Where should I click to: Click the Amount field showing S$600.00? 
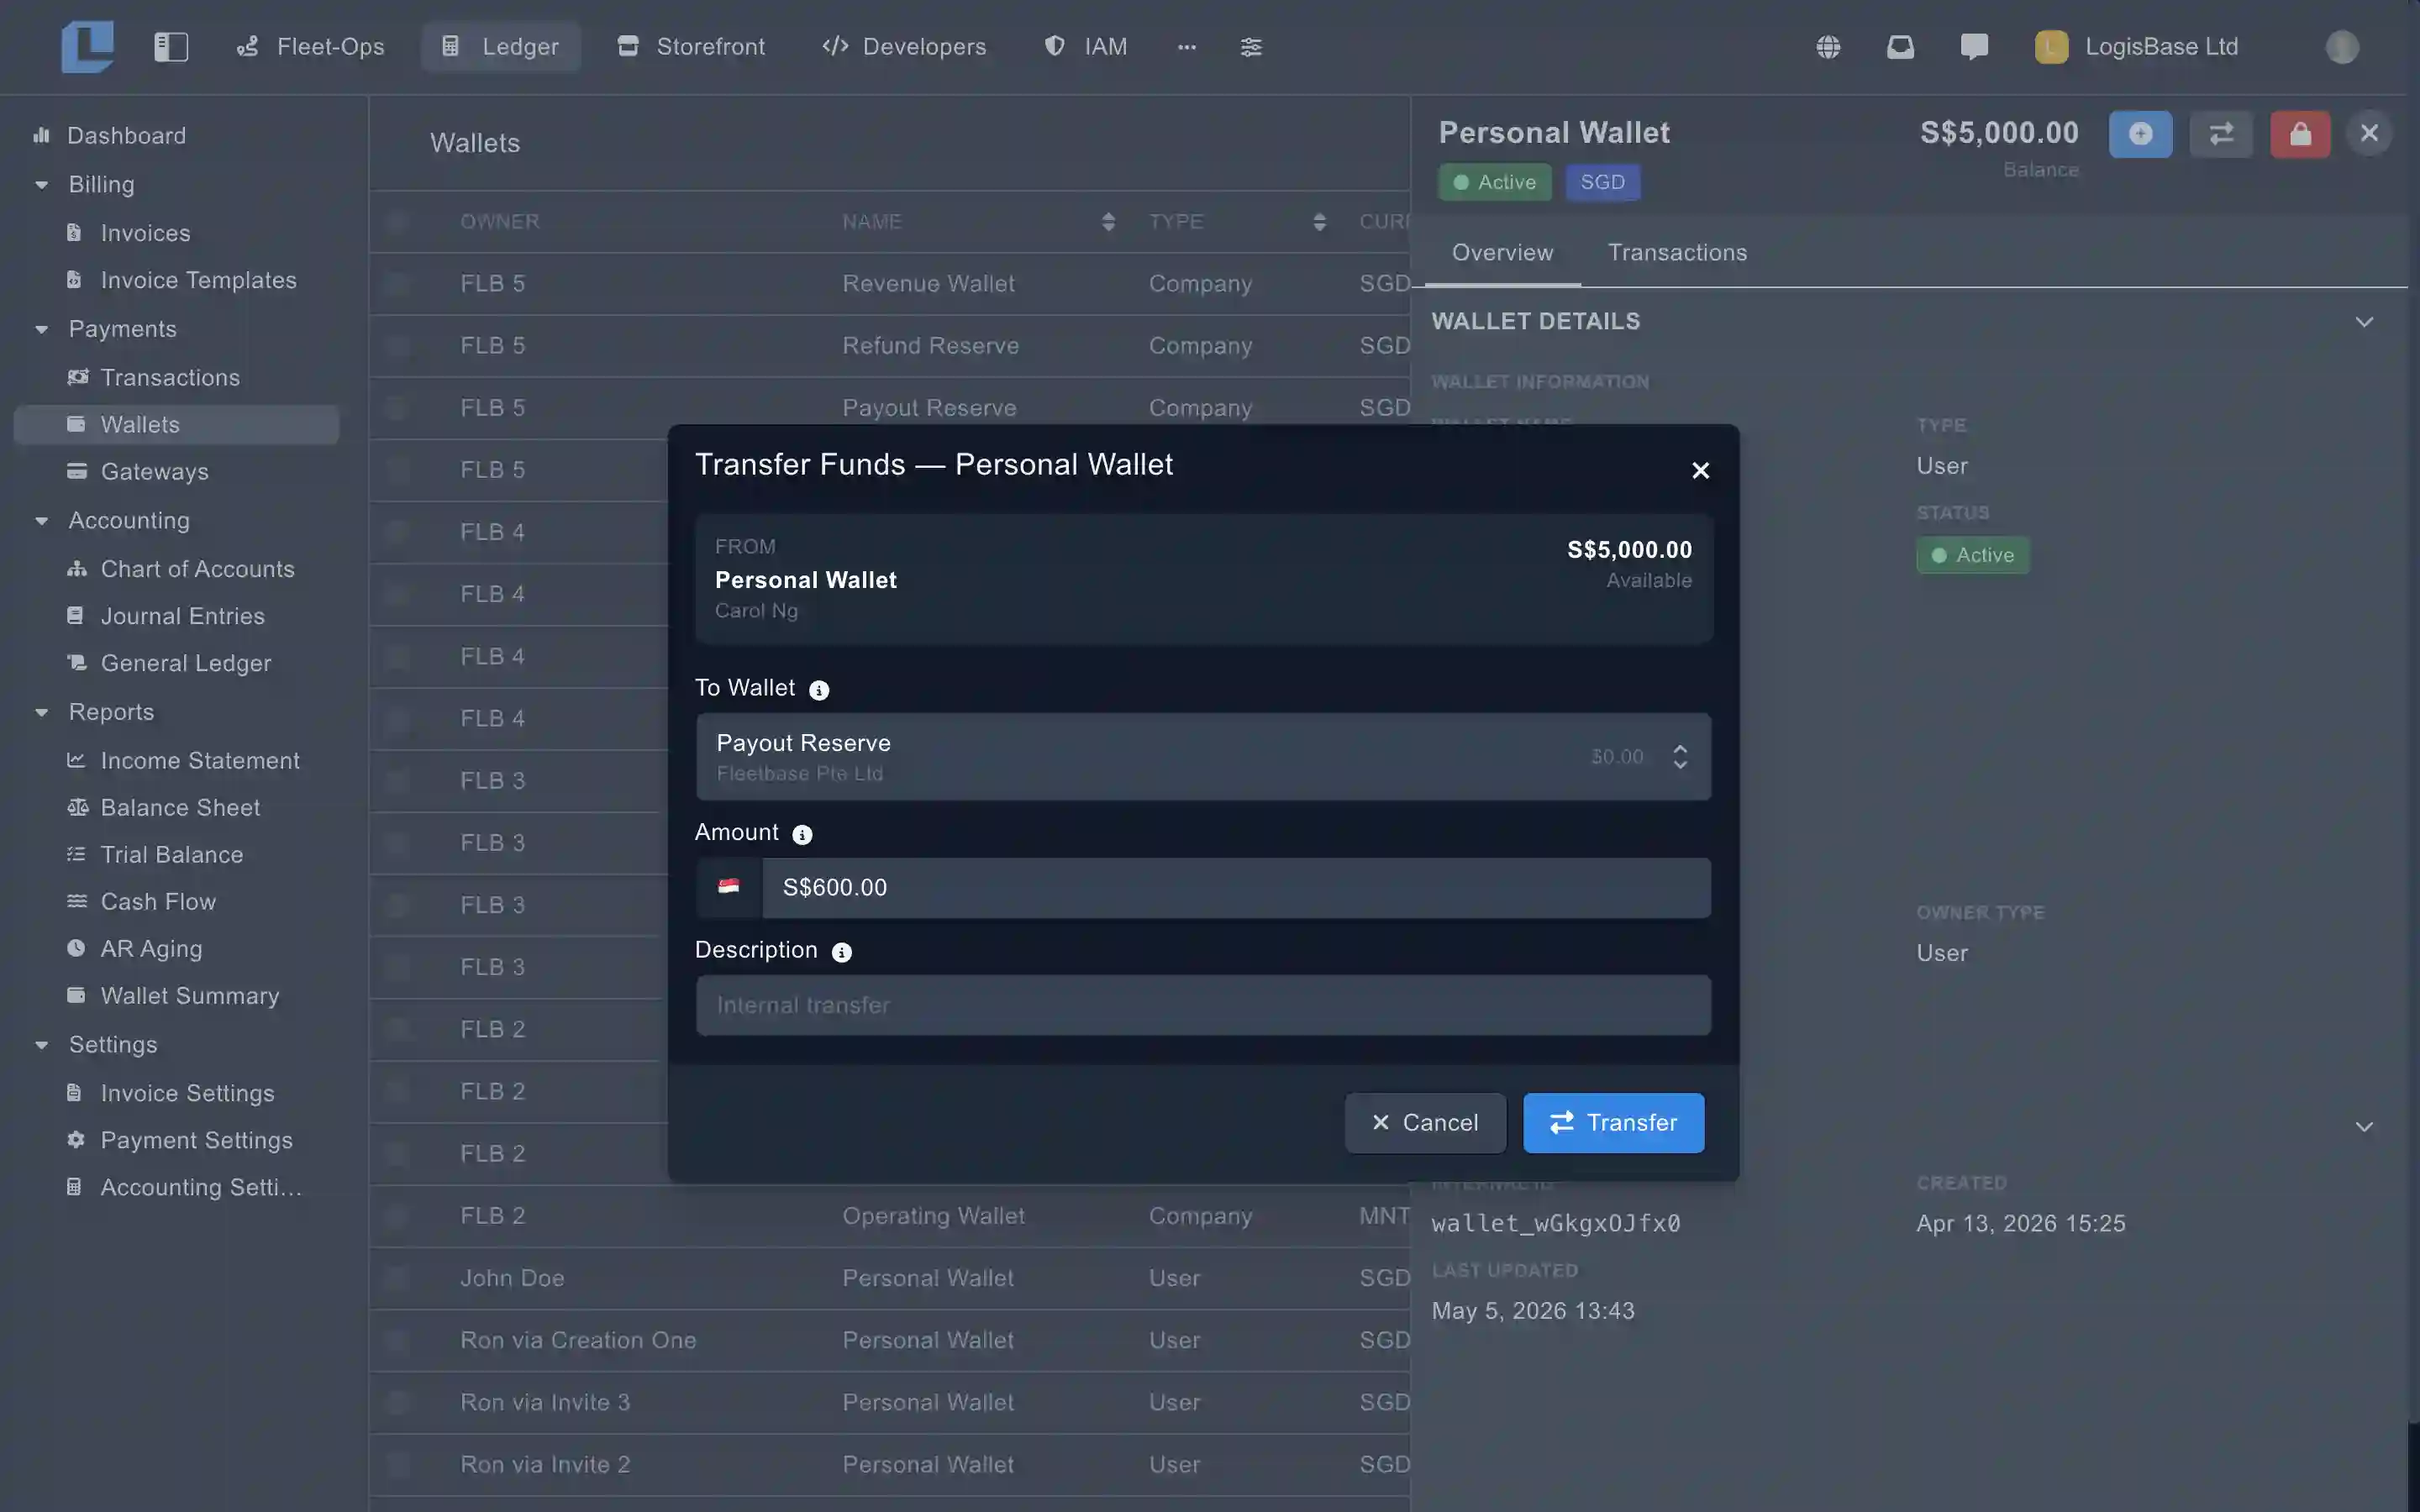[1236, 888]
